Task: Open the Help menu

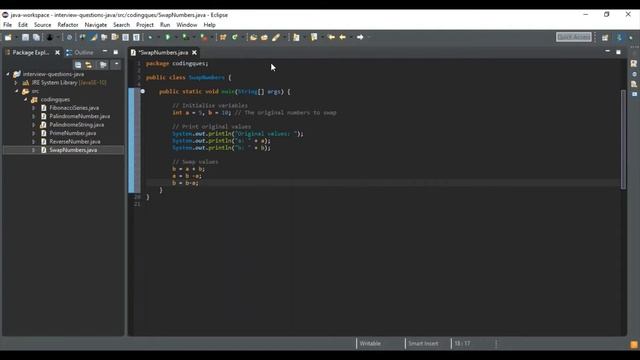Action: pyautogui.click(x=209, y=25)
